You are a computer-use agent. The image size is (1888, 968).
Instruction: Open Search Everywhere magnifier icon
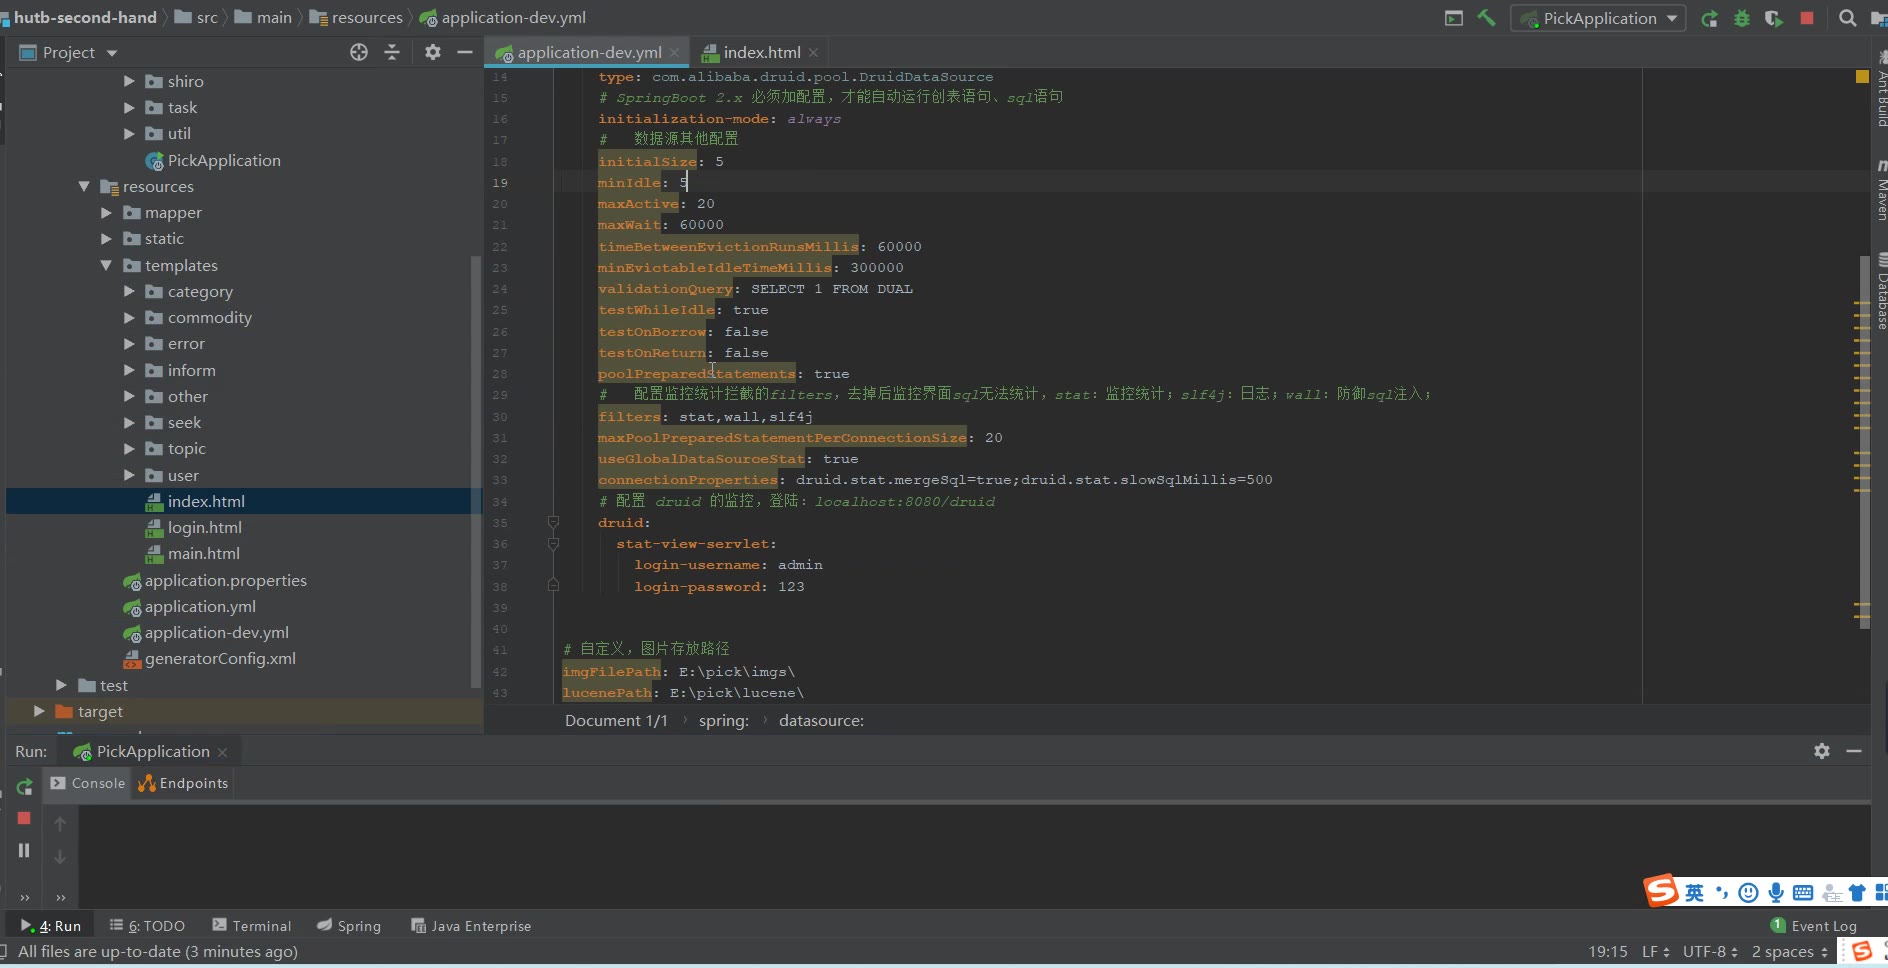click(1847, 18)
